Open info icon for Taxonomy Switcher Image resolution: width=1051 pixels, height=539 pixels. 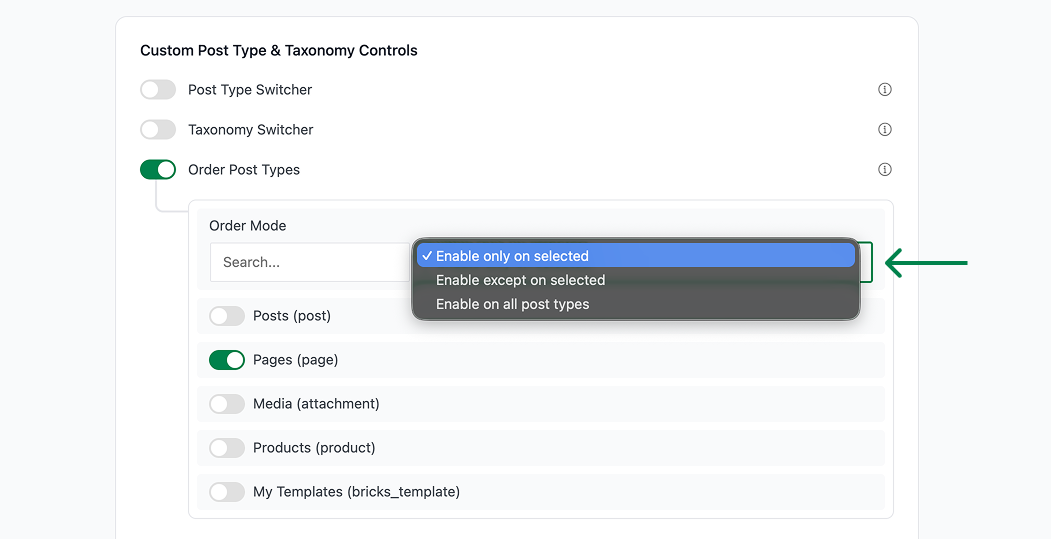click(x=885, y=129)
